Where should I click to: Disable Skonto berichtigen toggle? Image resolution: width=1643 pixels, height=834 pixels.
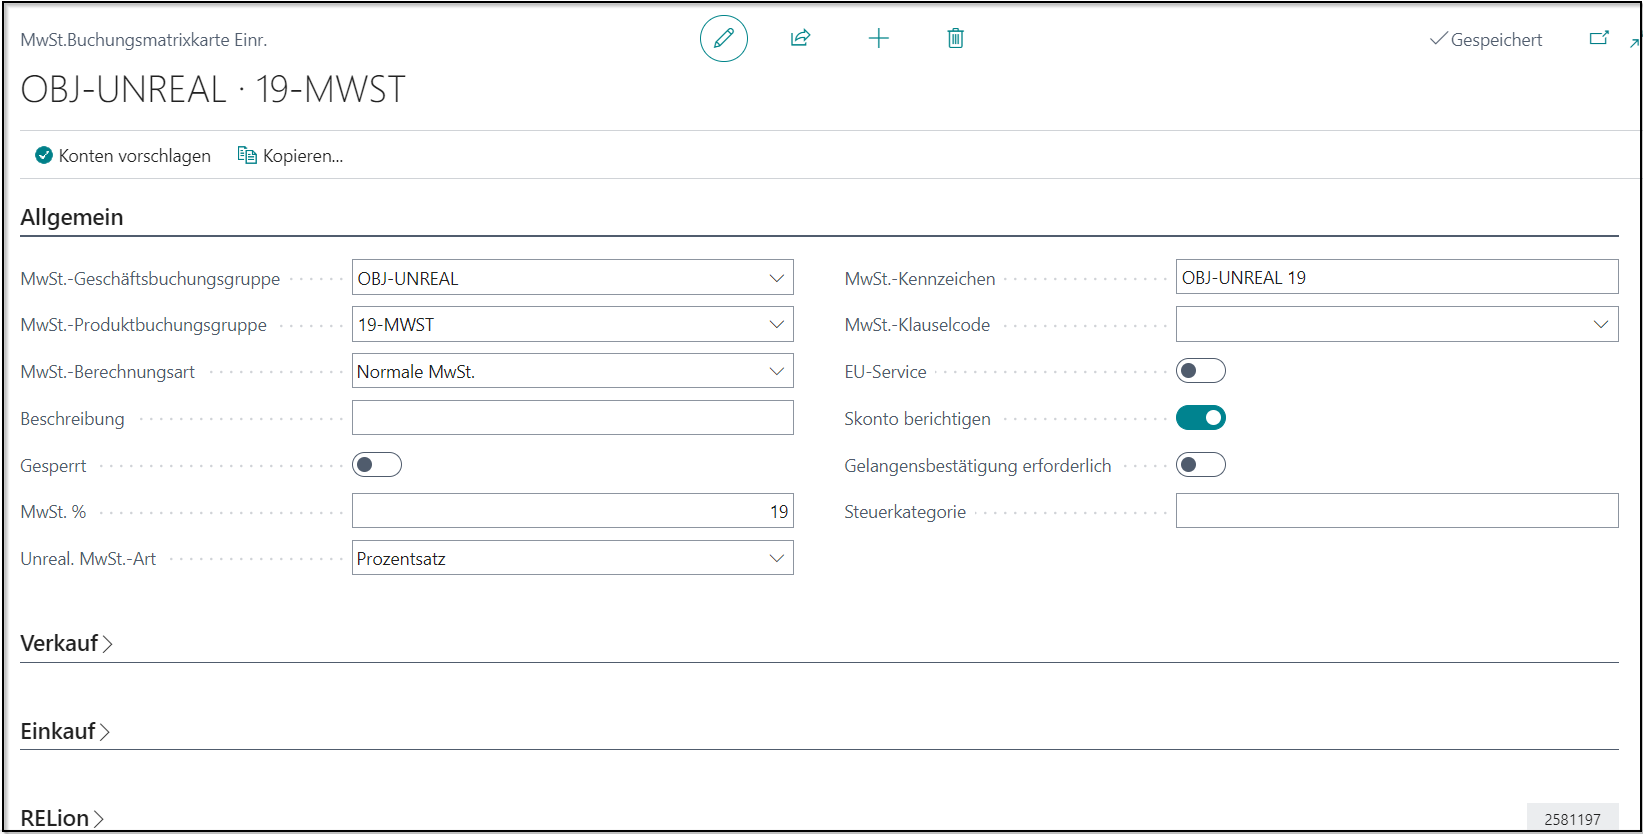pyautogui.click(x=1200, y=418)
